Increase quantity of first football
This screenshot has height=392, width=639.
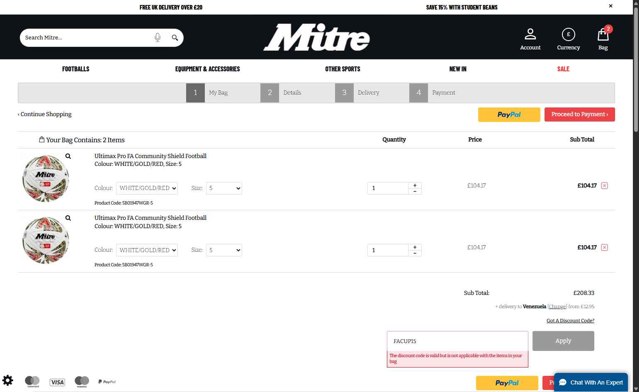click(415, 185)
